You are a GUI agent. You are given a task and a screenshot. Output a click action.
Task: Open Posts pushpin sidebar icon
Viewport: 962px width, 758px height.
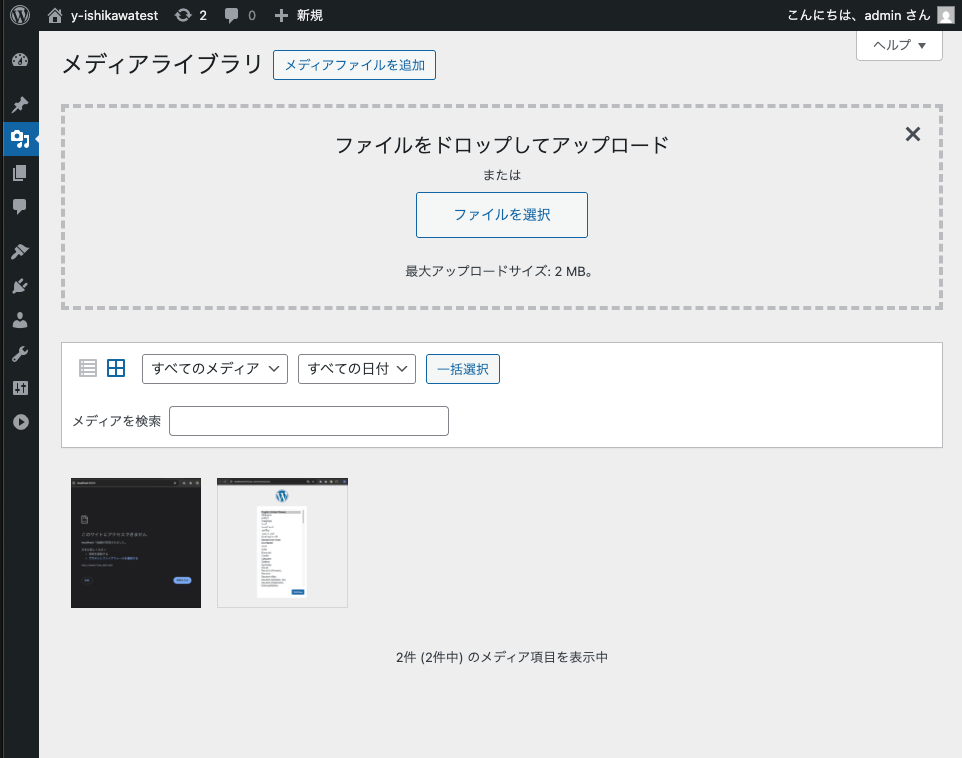point(20,104)
